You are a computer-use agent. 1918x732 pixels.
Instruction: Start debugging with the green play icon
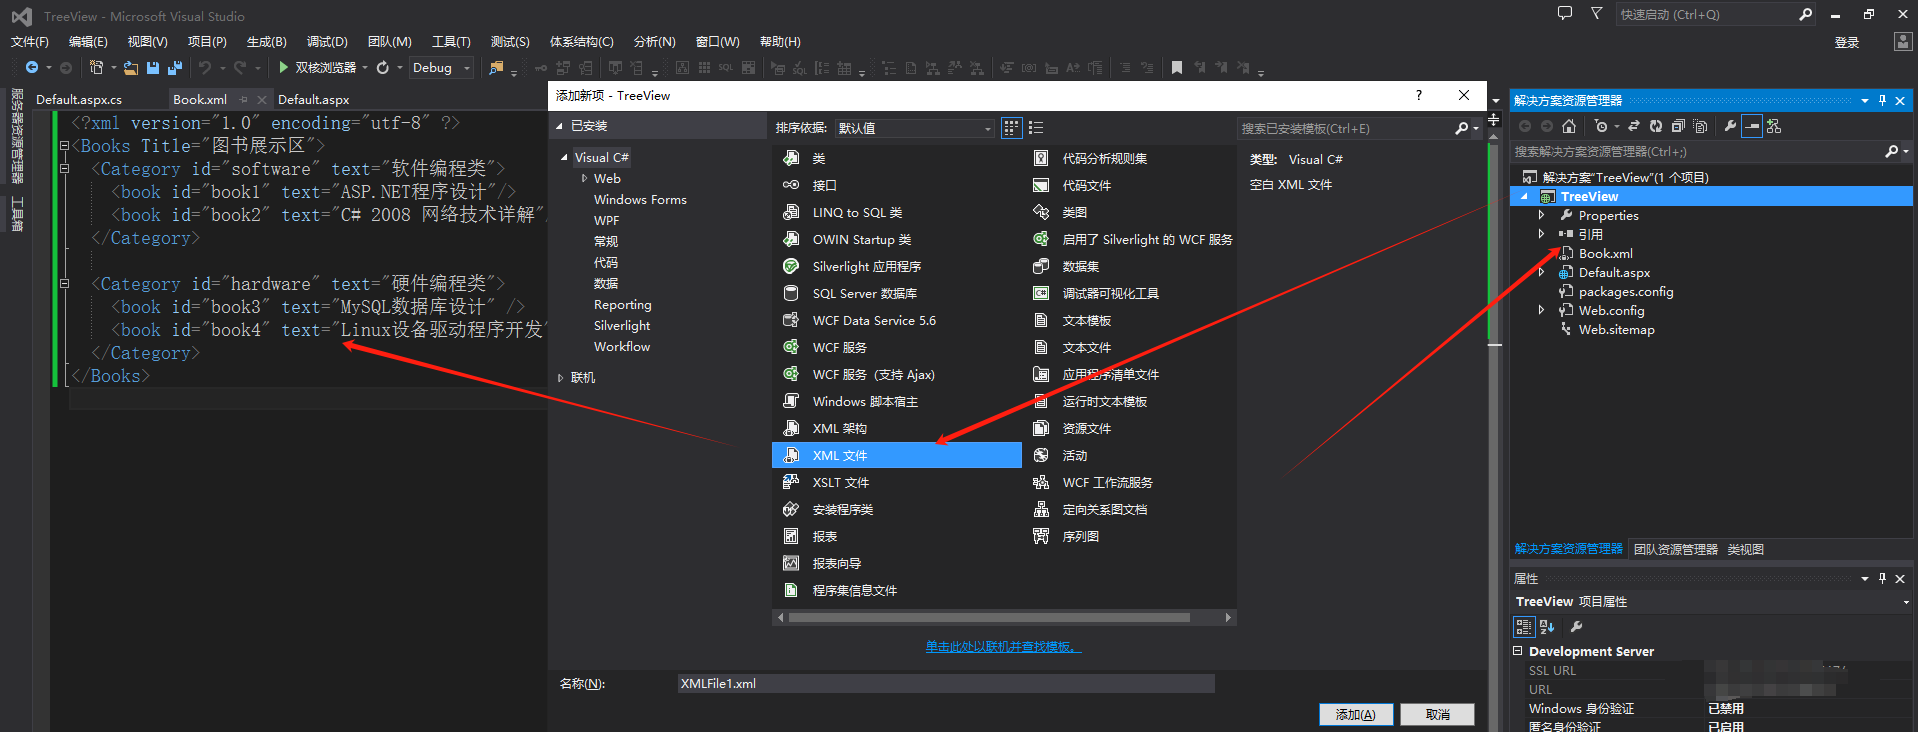(x=284, y=67)
